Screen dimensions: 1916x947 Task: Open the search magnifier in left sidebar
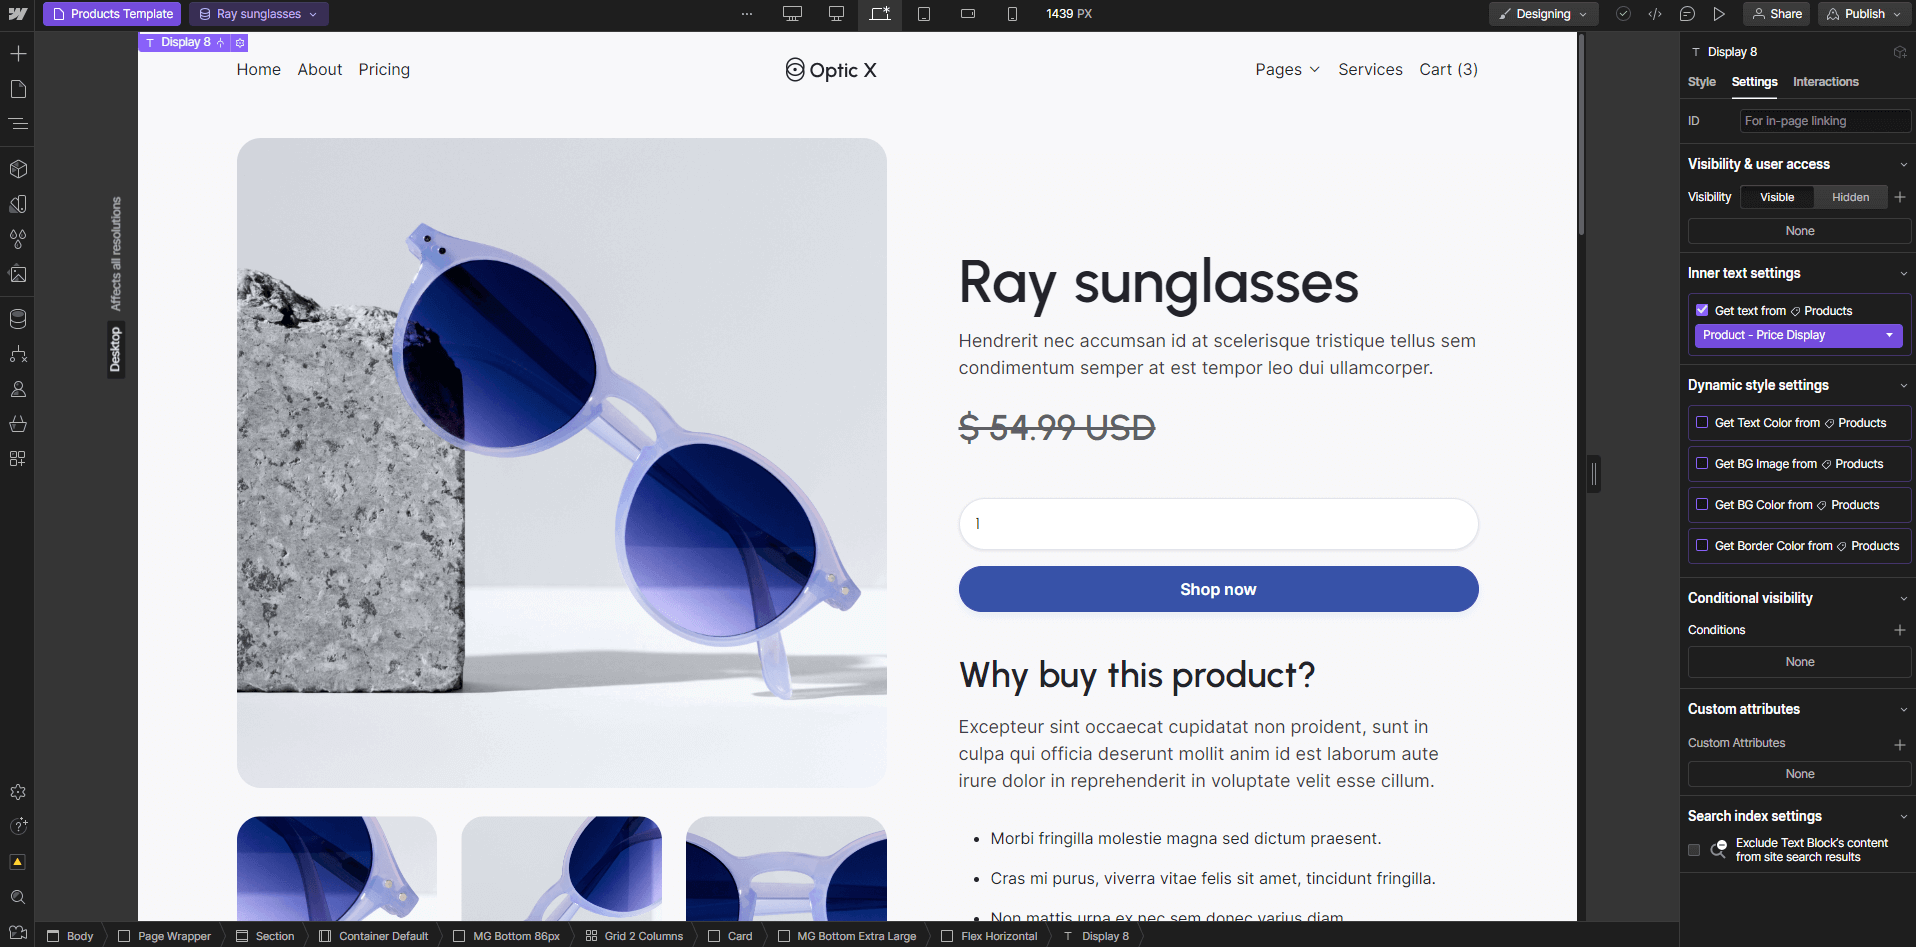[x=18, y=897]
